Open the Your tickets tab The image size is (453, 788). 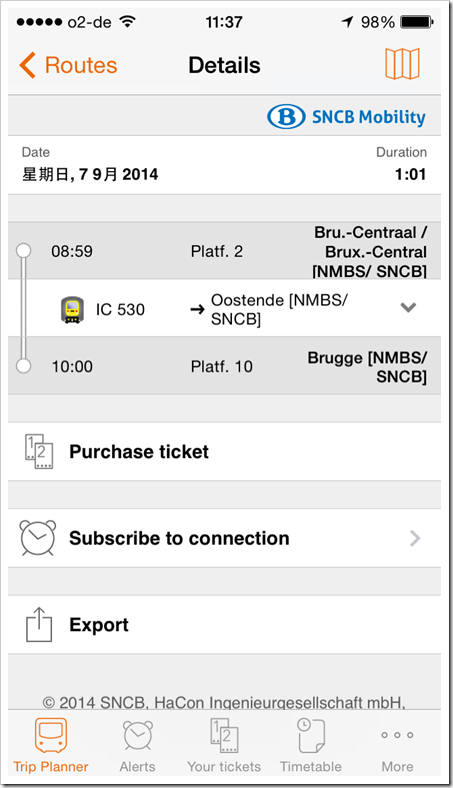(x=224, y=746)
